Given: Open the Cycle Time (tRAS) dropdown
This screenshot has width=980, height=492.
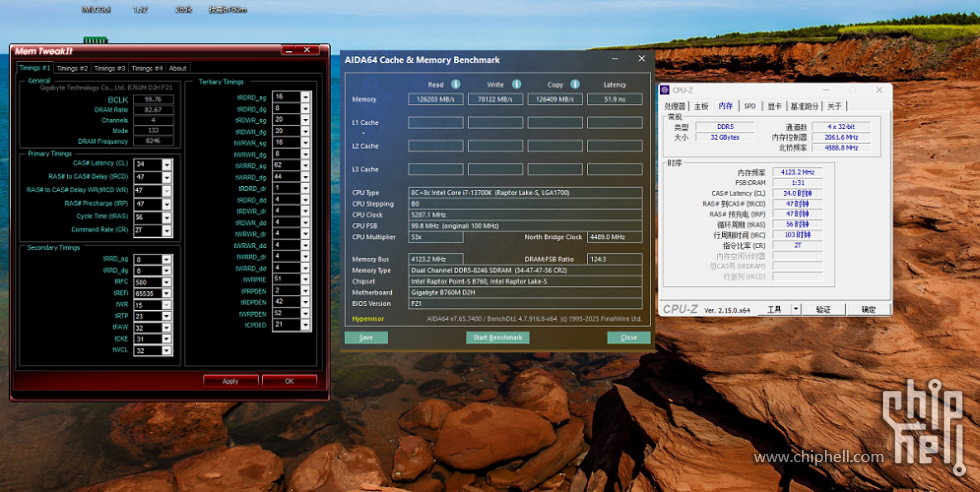Looking at the screenshot, I should click(x=166, y=218).
